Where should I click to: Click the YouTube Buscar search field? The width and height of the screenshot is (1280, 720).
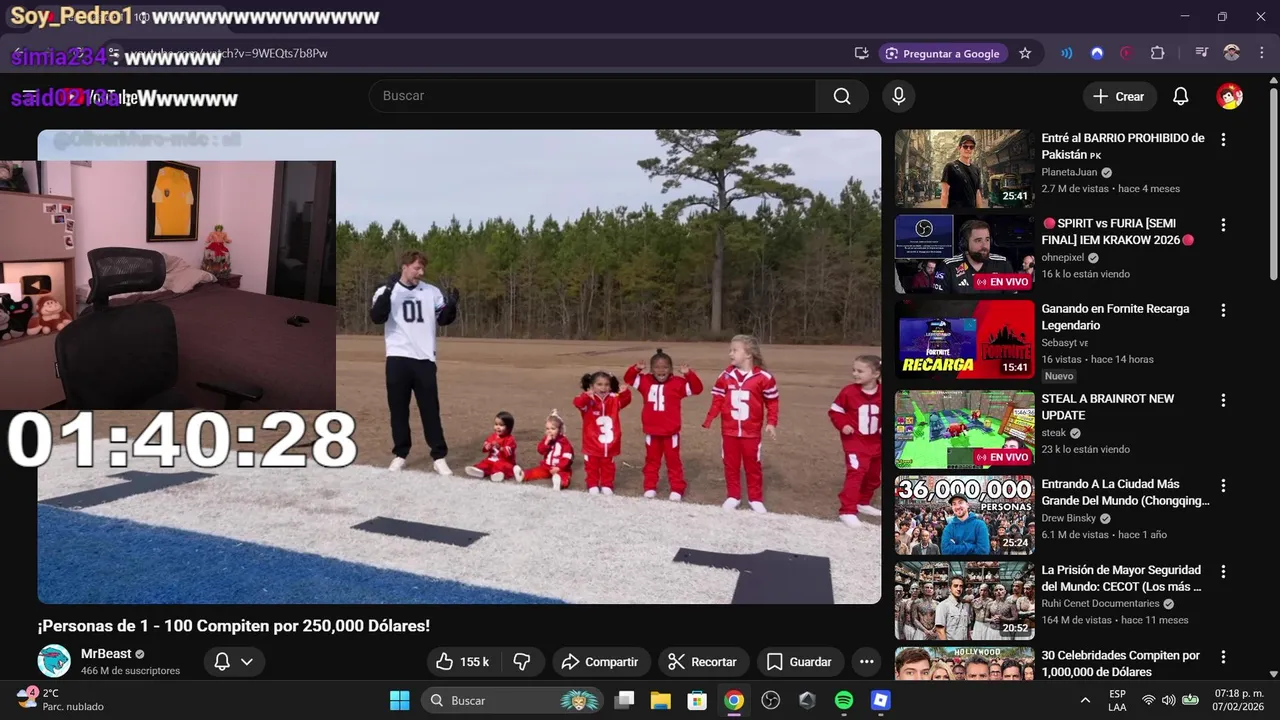(x=593, y=96)
